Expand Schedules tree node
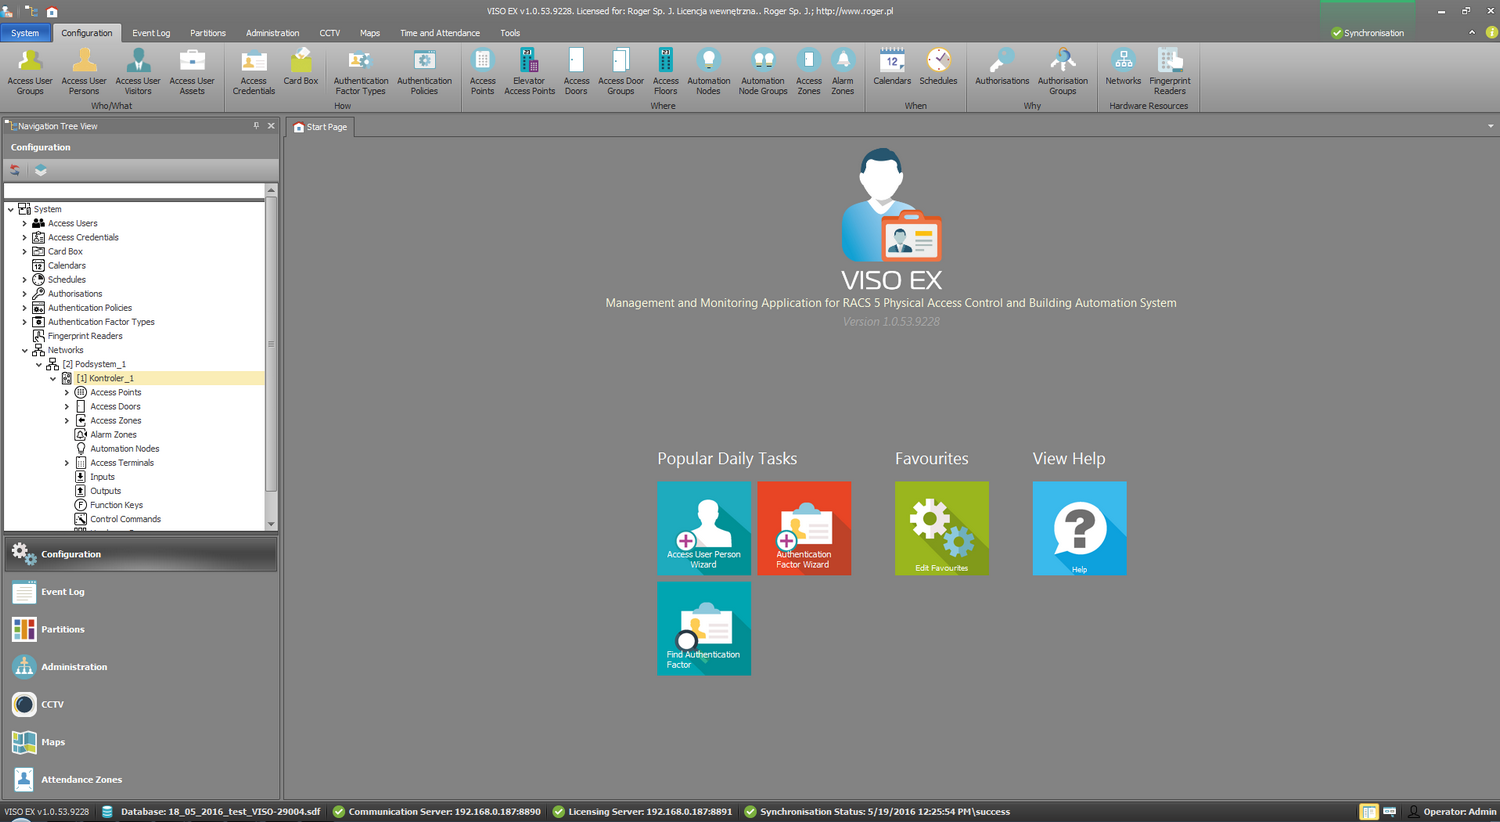This screenshot has width=1500, height=822. pos(25,279)
